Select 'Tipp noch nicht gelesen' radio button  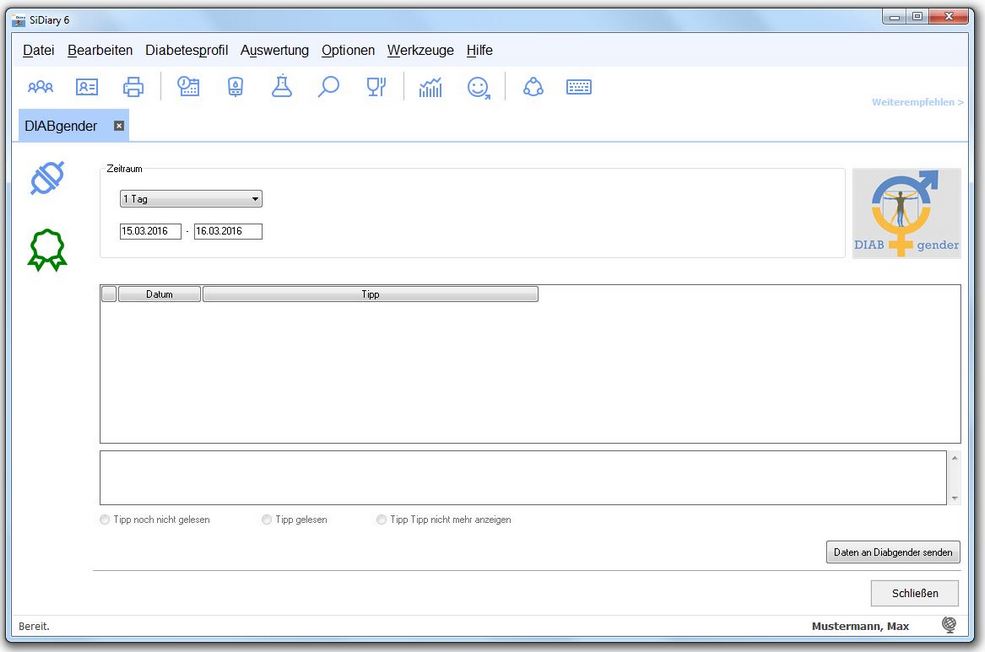104,519
